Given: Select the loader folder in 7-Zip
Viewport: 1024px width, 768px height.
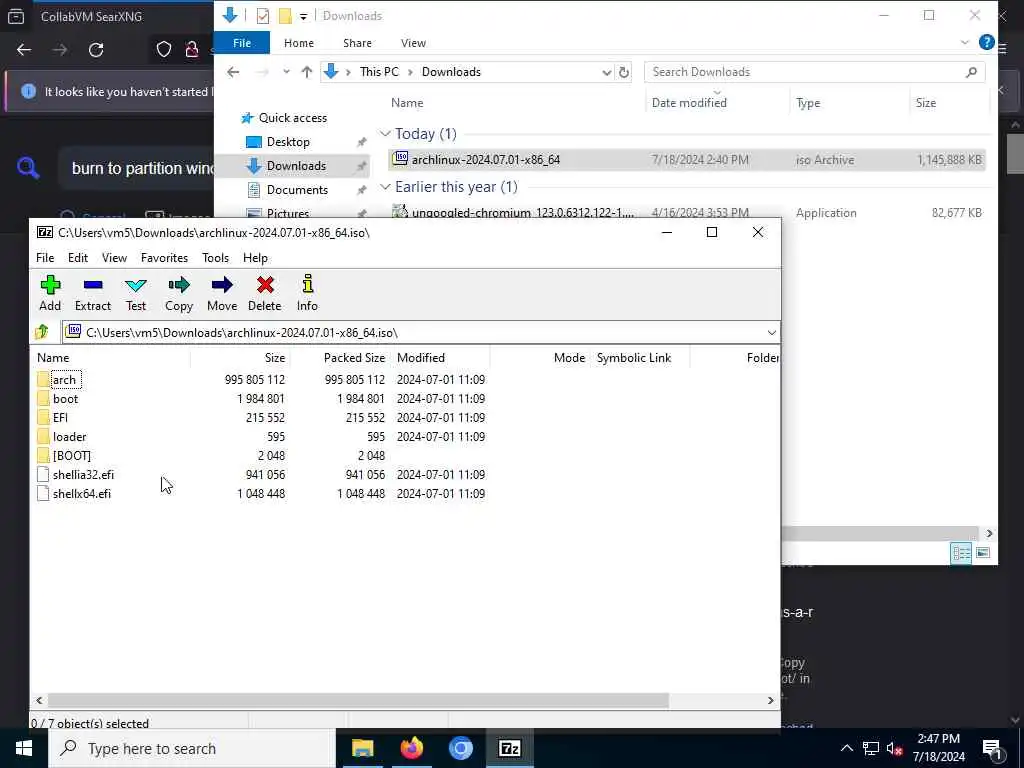Looking at the screenshot, I should click(x=69, y=436).
